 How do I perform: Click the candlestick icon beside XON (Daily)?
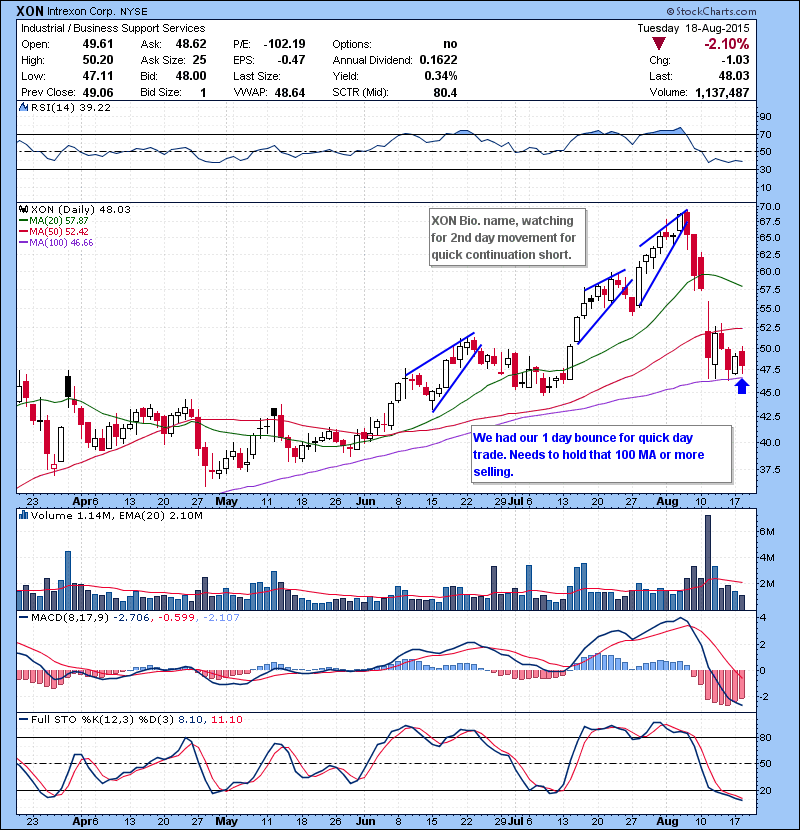(x=23, y=210)
